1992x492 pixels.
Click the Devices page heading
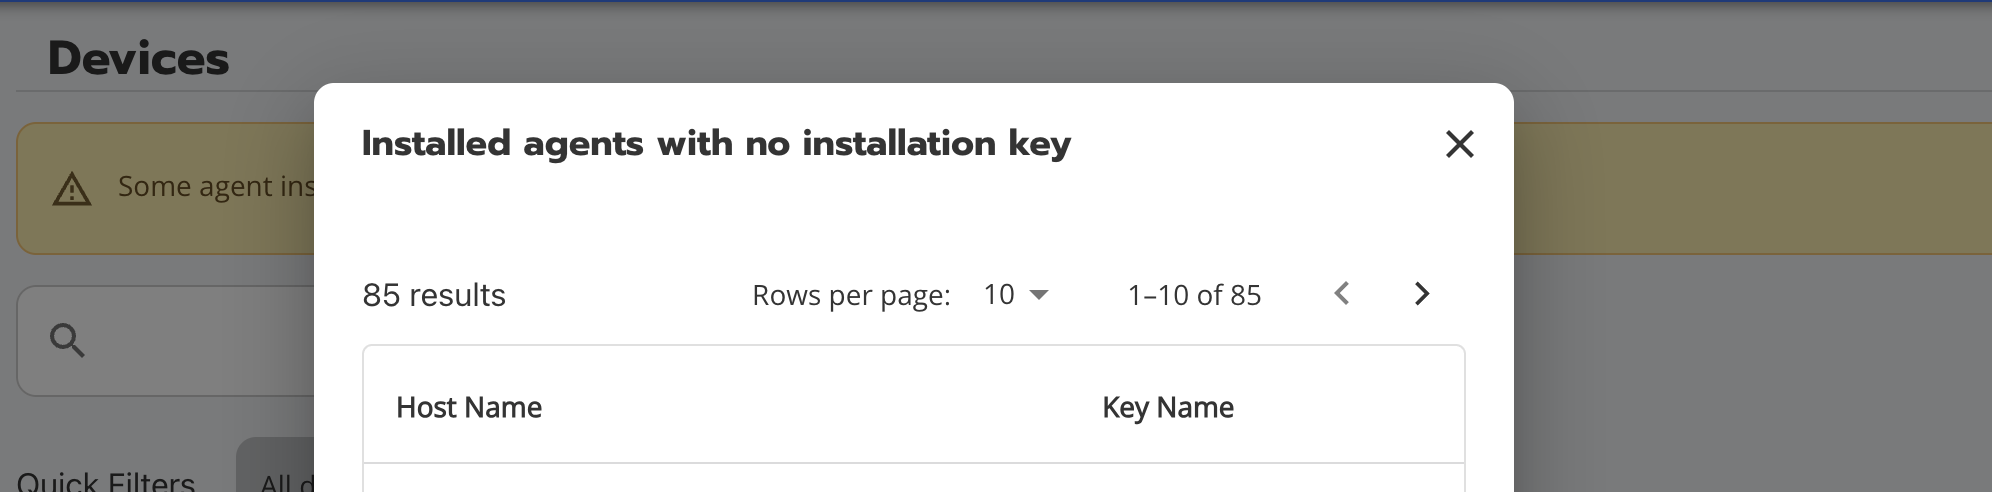tap(138, 58)
